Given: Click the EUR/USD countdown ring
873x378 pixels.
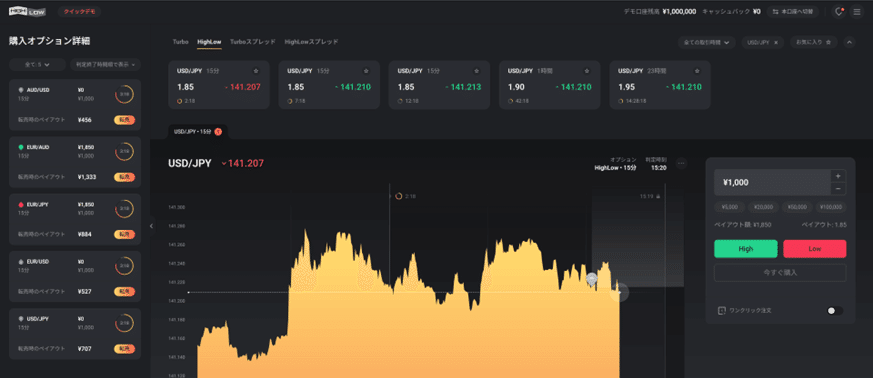Looking at the screenshot, I should point(124,266).
